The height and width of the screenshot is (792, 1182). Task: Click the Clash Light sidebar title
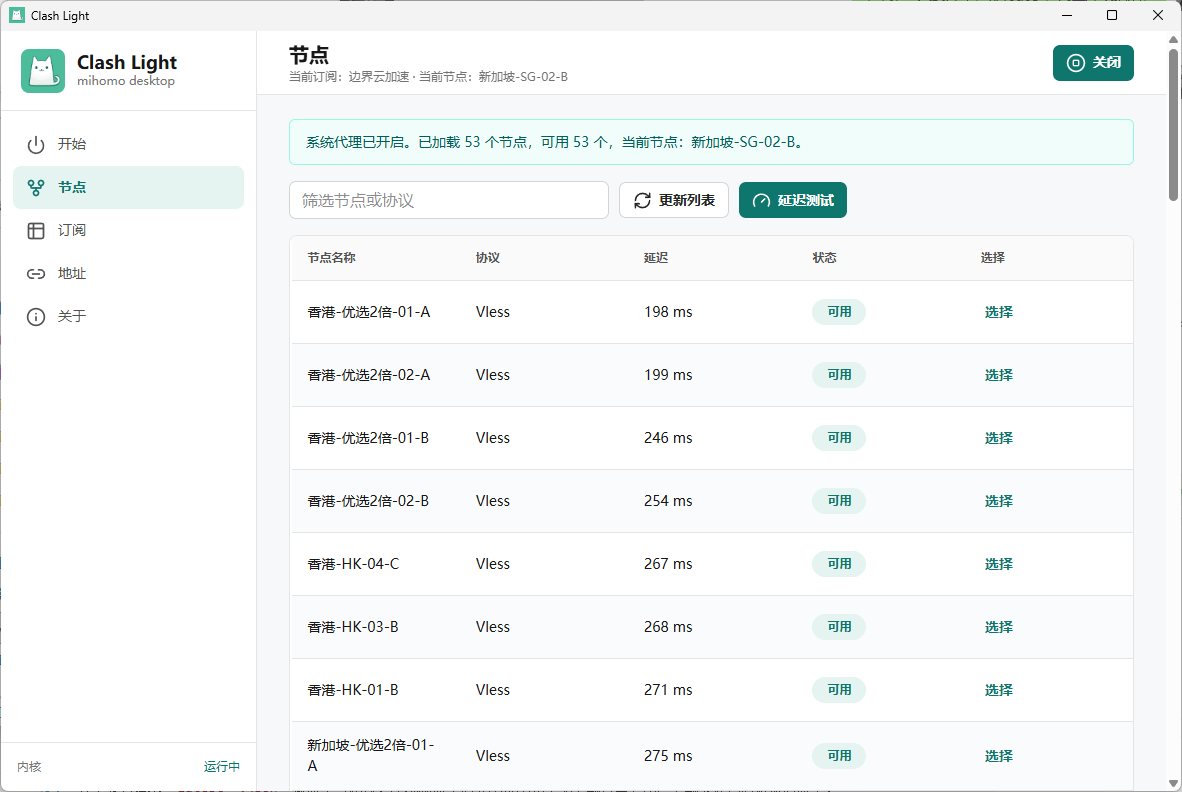point(127,62)
